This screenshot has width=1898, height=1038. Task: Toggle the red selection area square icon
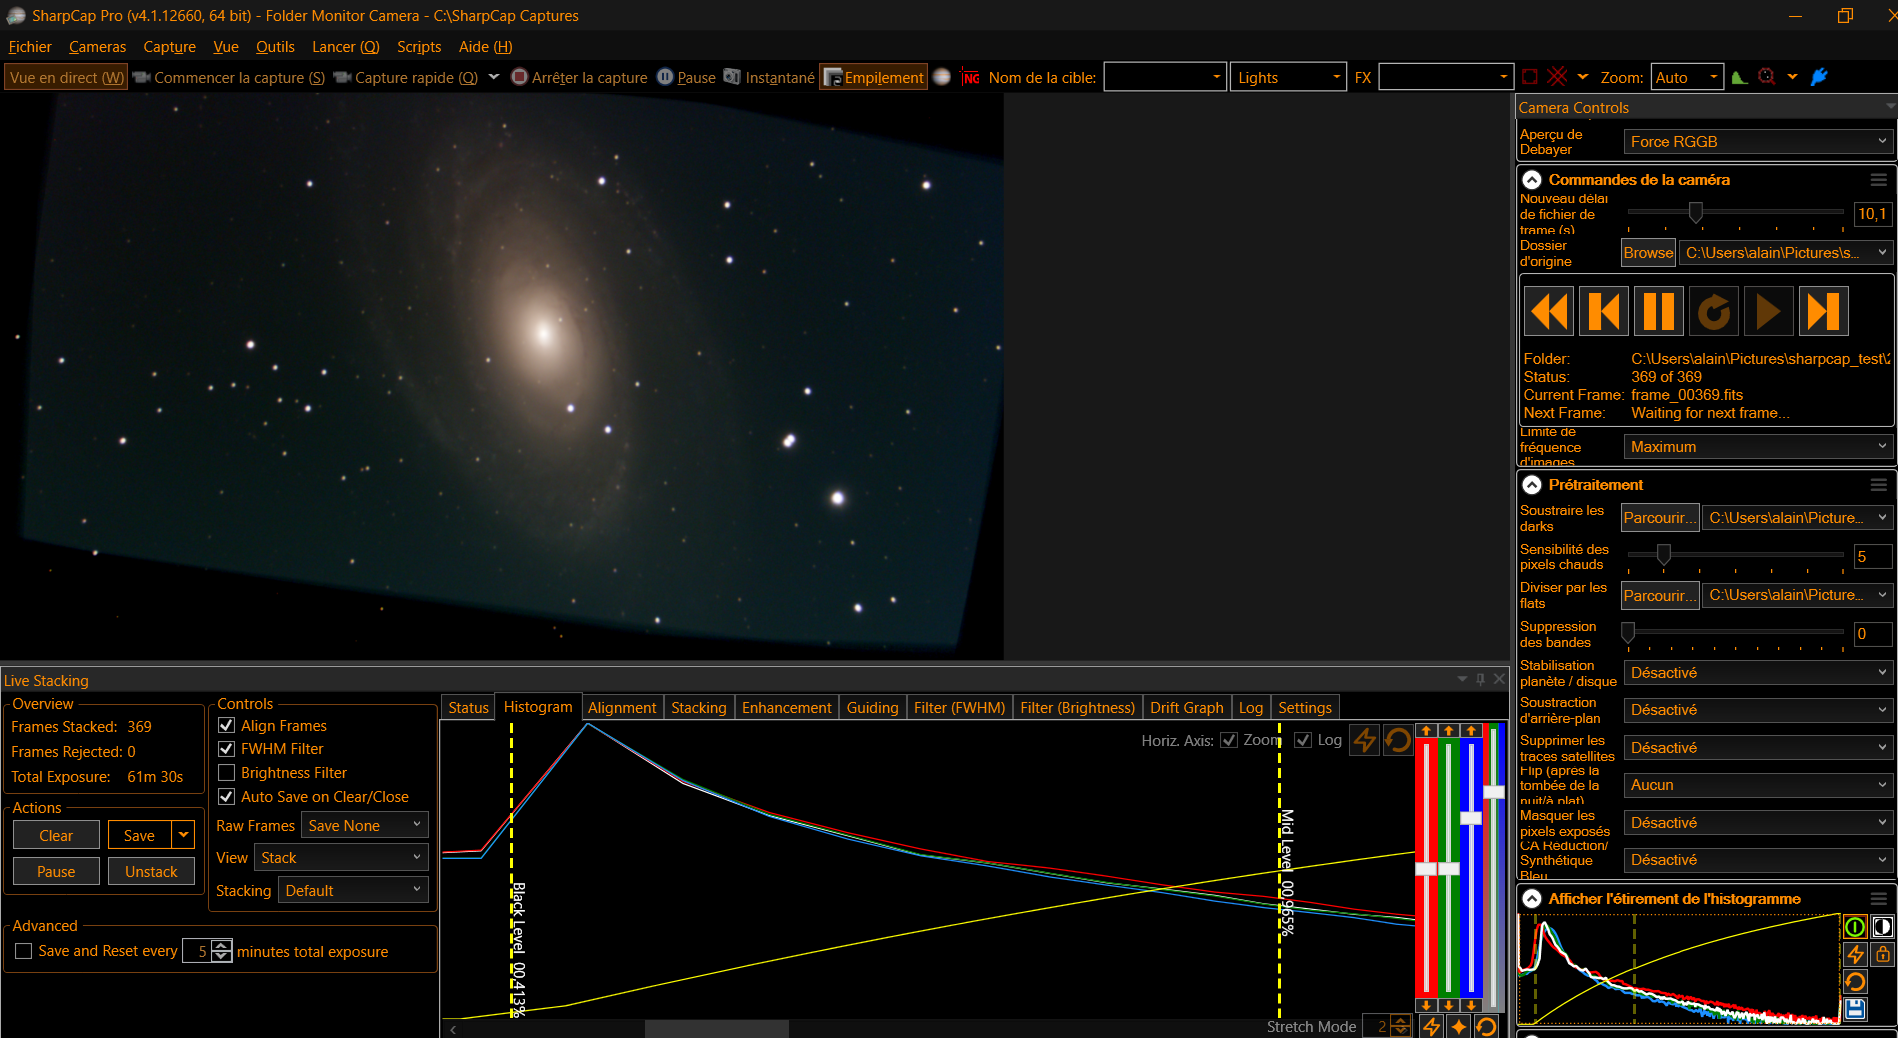point(1530,77)
